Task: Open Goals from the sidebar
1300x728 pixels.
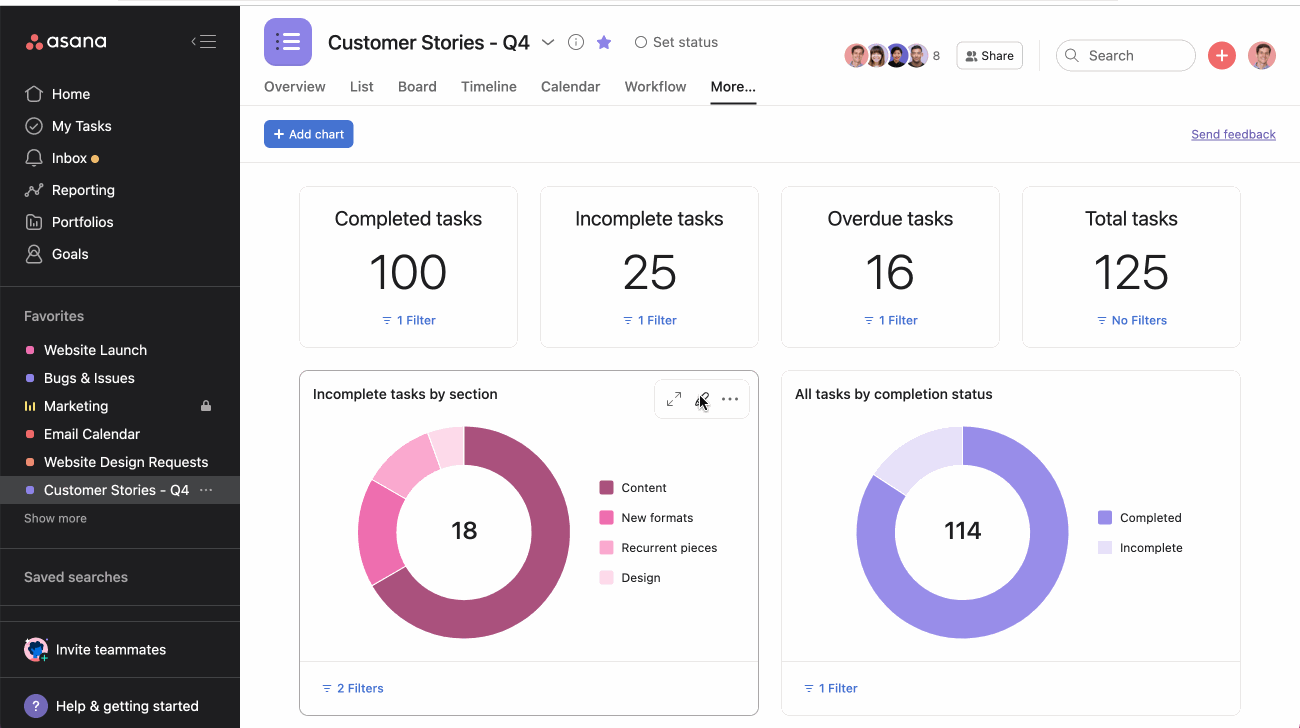Action: (67, 253)
